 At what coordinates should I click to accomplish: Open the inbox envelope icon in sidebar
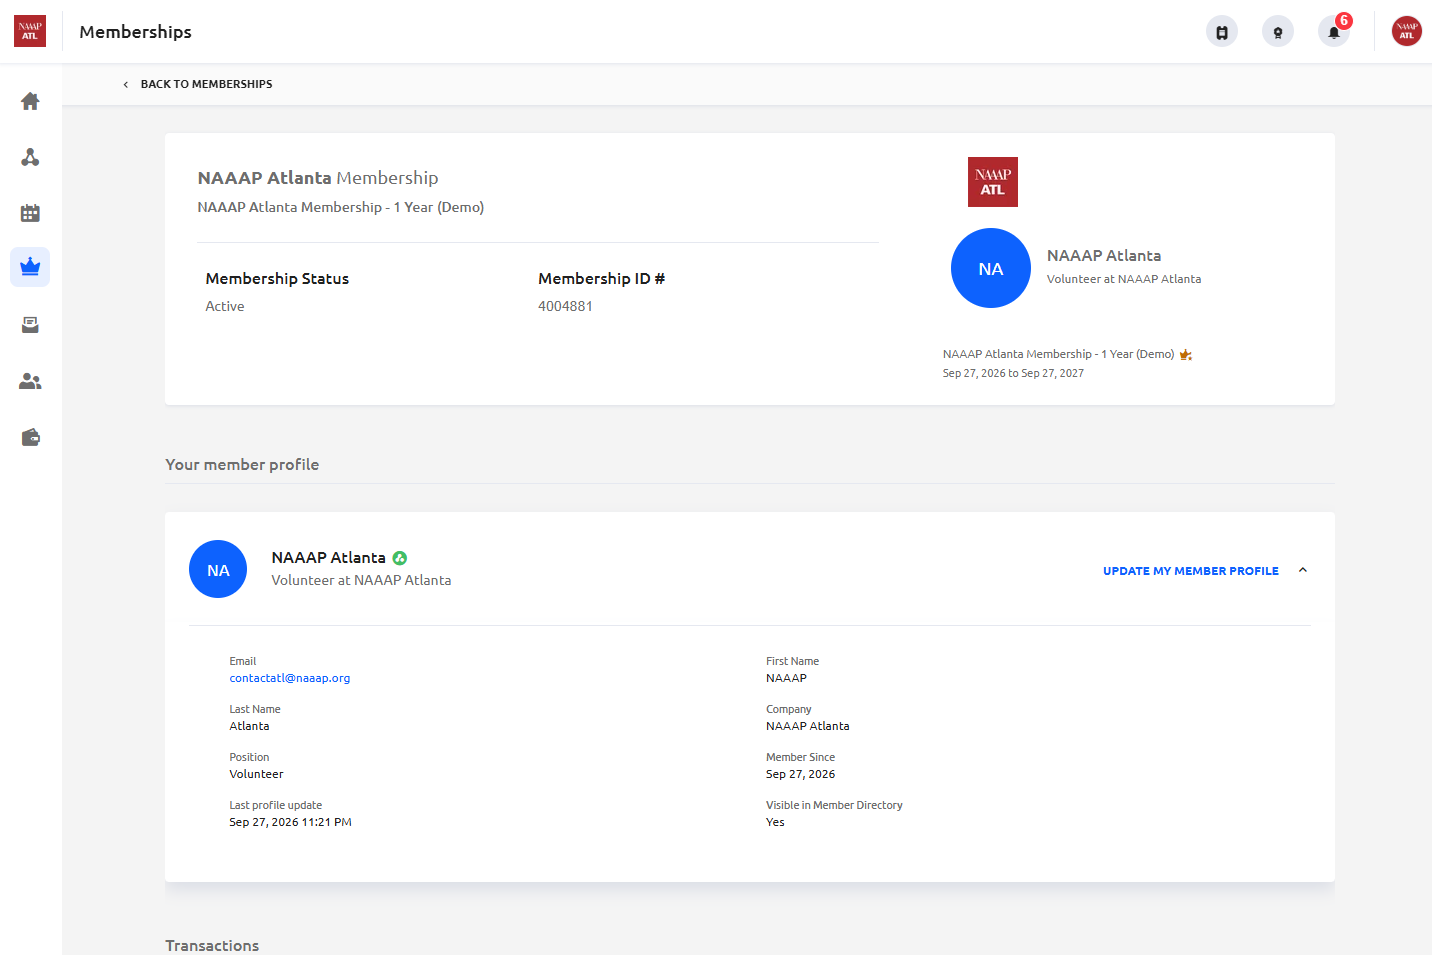click(x=30, y=325)
